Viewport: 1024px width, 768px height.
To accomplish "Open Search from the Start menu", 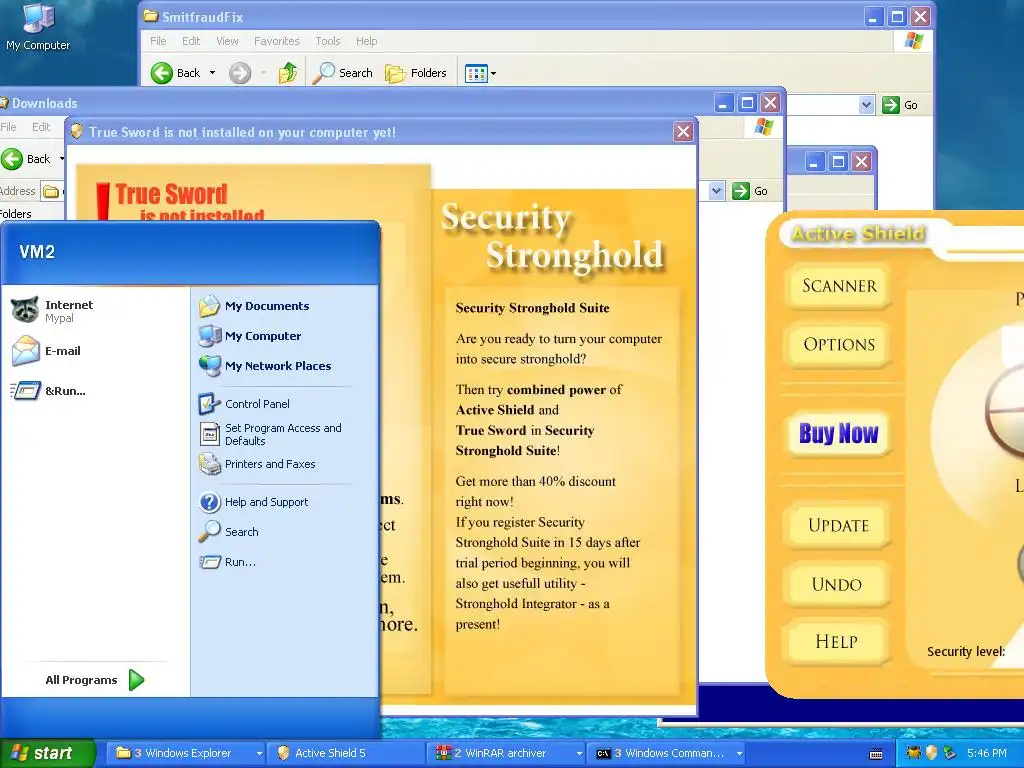I will (229, 532).
